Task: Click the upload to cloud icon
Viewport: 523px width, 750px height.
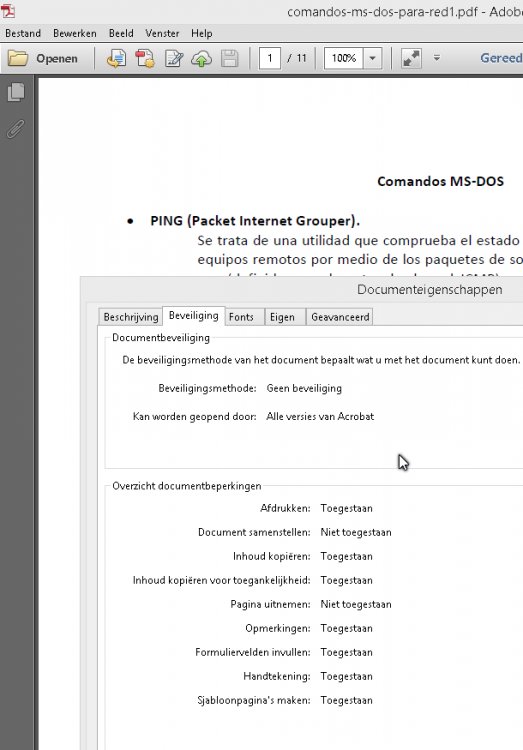Action: pos(201,58)
